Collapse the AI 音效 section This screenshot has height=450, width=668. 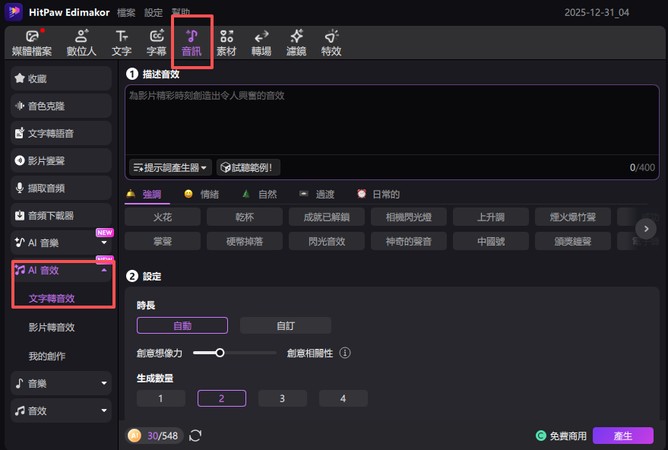[x=104, y=270]
